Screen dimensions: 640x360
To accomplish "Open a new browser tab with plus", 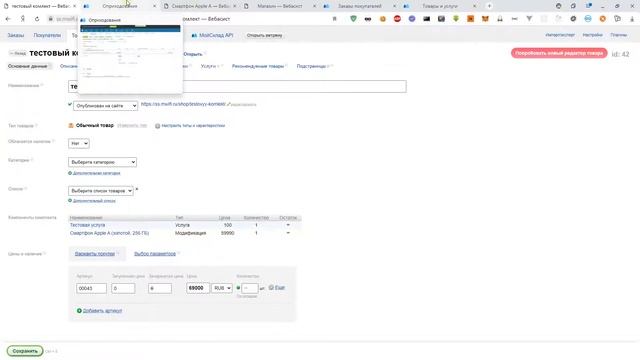I will (489, 6).
